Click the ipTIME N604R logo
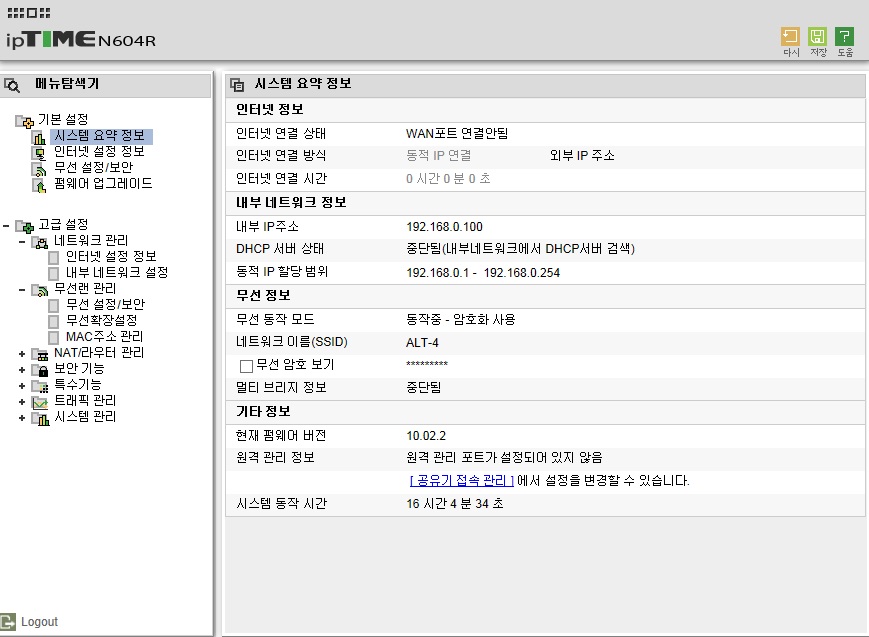 click(x=81, y=39)
